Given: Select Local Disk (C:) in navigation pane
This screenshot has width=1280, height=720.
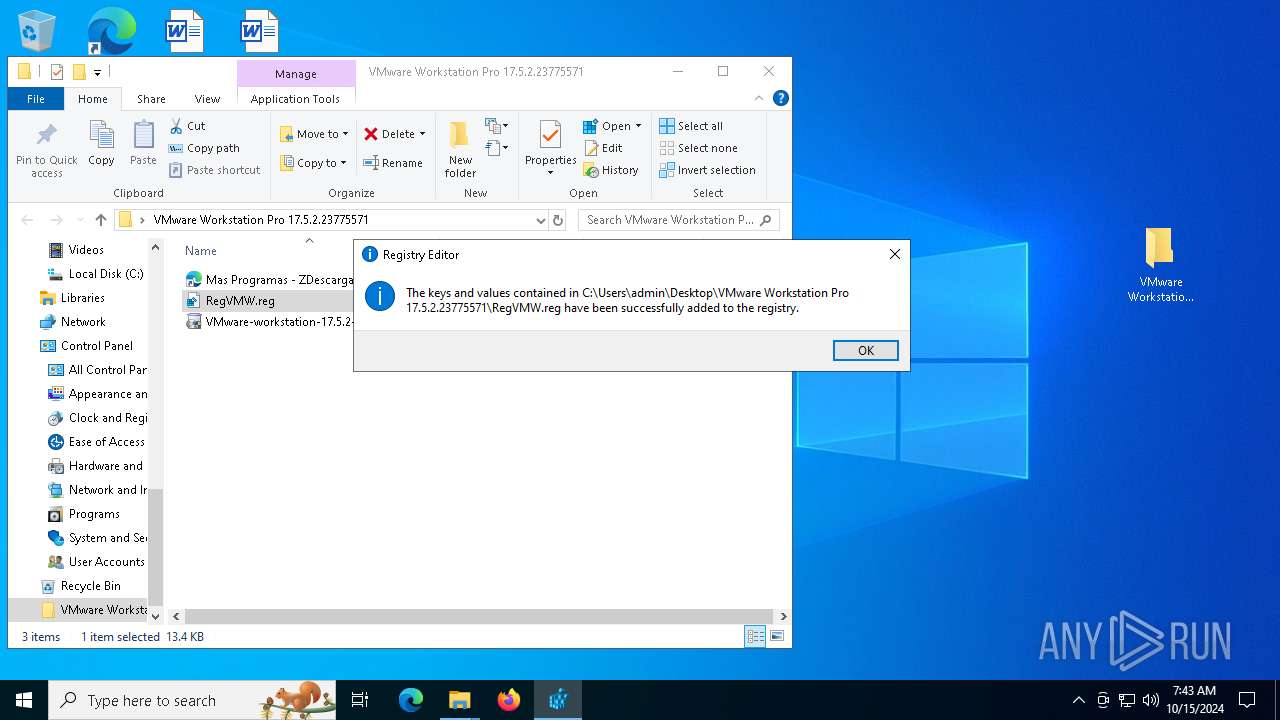Looking at the screenshot, I should [x=96, y=274].
